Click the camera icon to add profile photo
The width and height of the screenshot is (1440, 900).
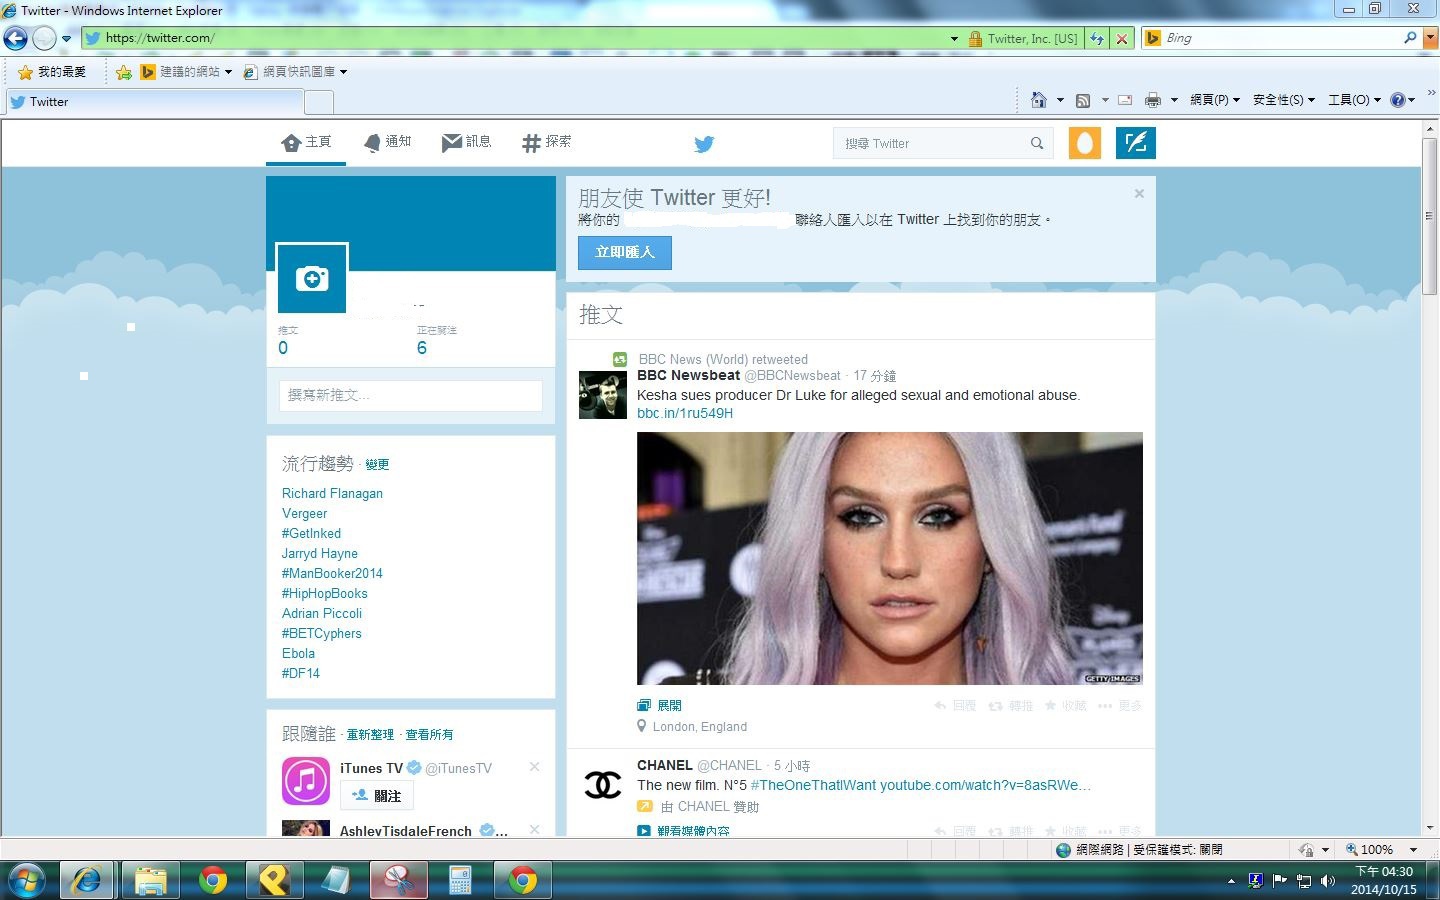pyautogui.click(x=312, y=278)
